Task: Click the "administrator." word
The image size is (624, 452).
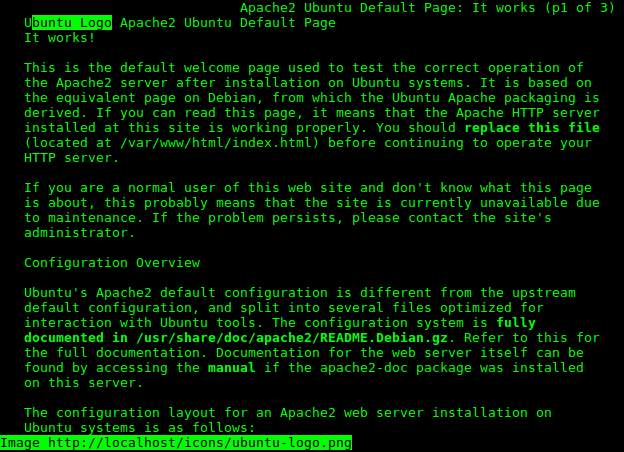Action: [80, 233]
